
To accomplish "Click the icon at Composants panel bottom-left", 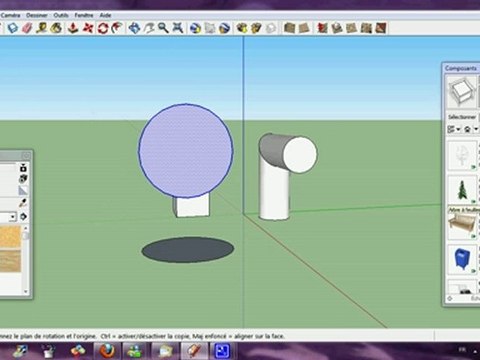I will tap(450, 299).
